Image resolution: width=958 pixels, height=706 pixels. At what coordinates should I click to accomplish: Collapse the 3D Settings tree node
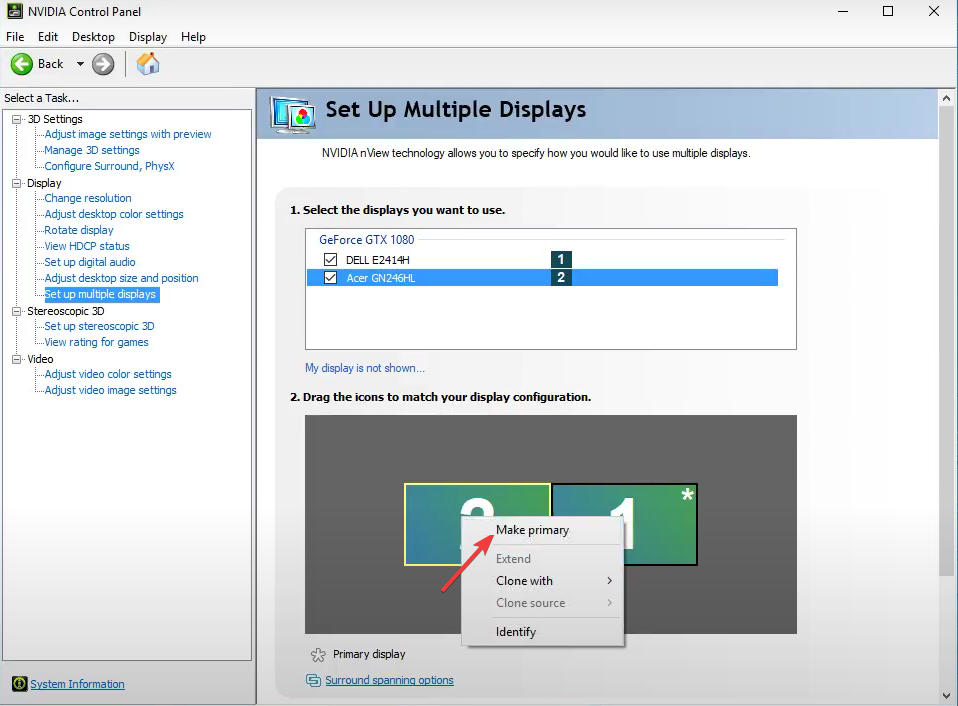pos(16,119)
